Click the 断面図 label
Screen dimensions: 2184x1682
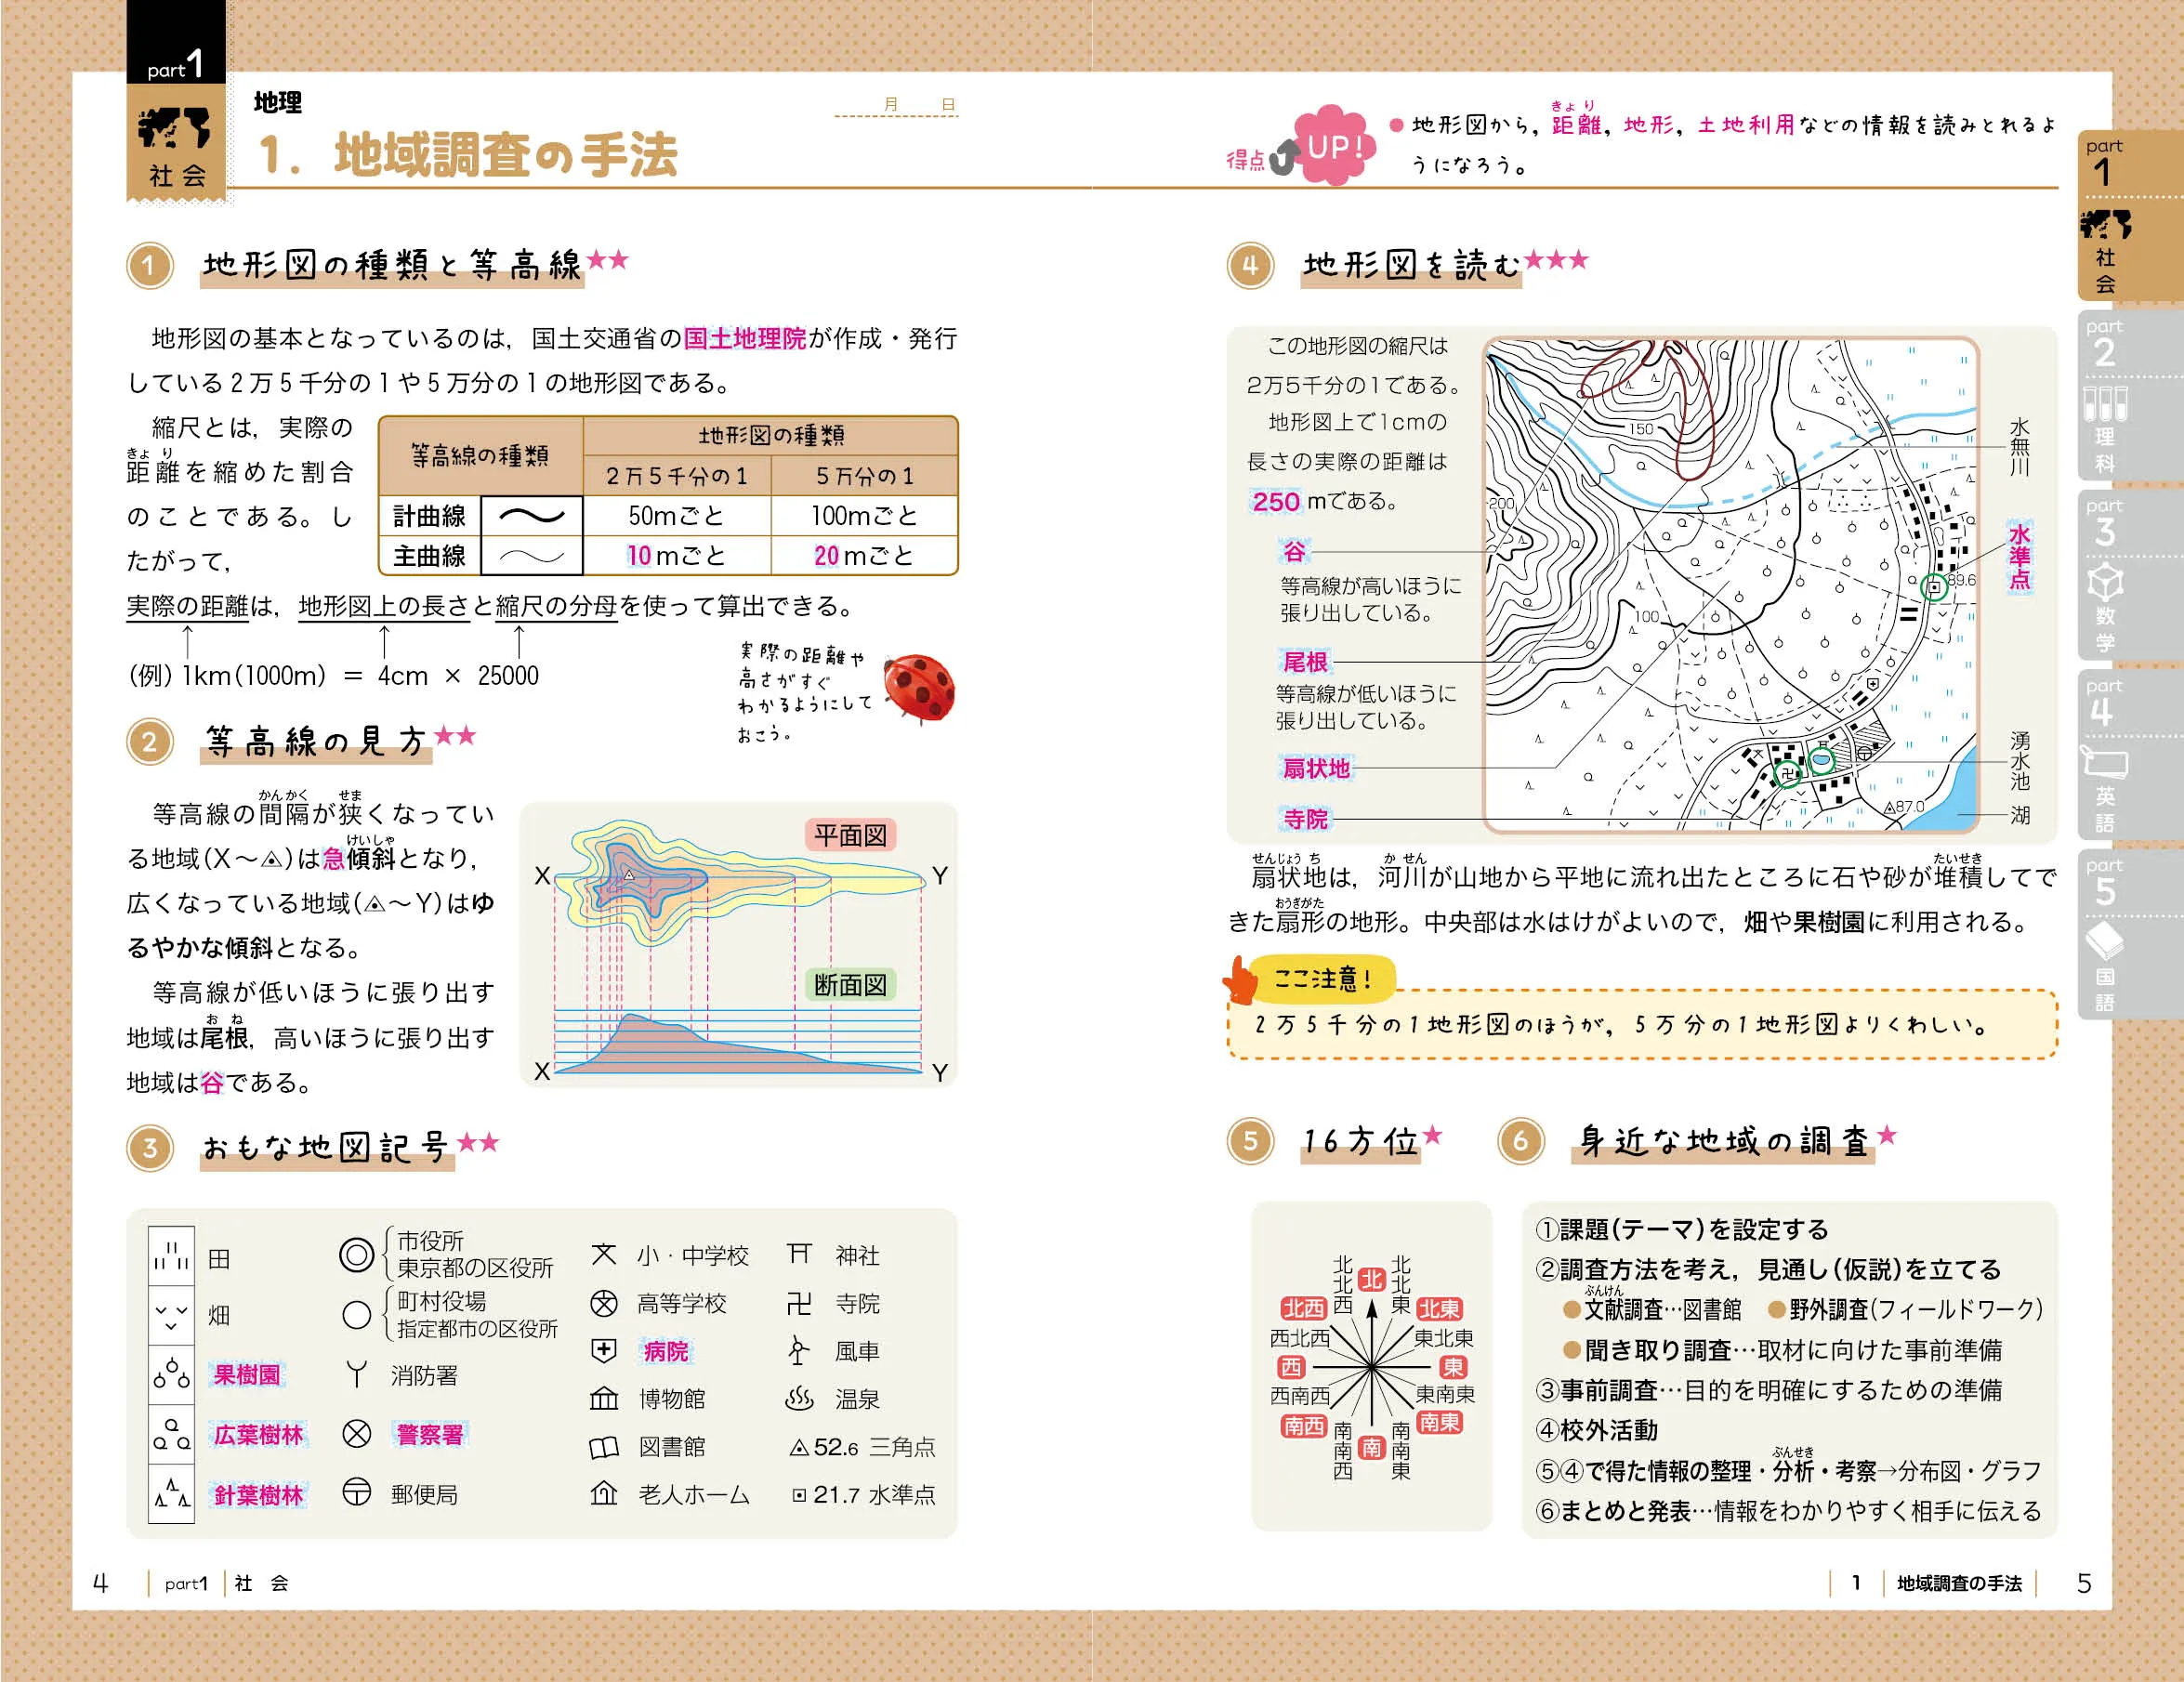(x=850, y=985)
